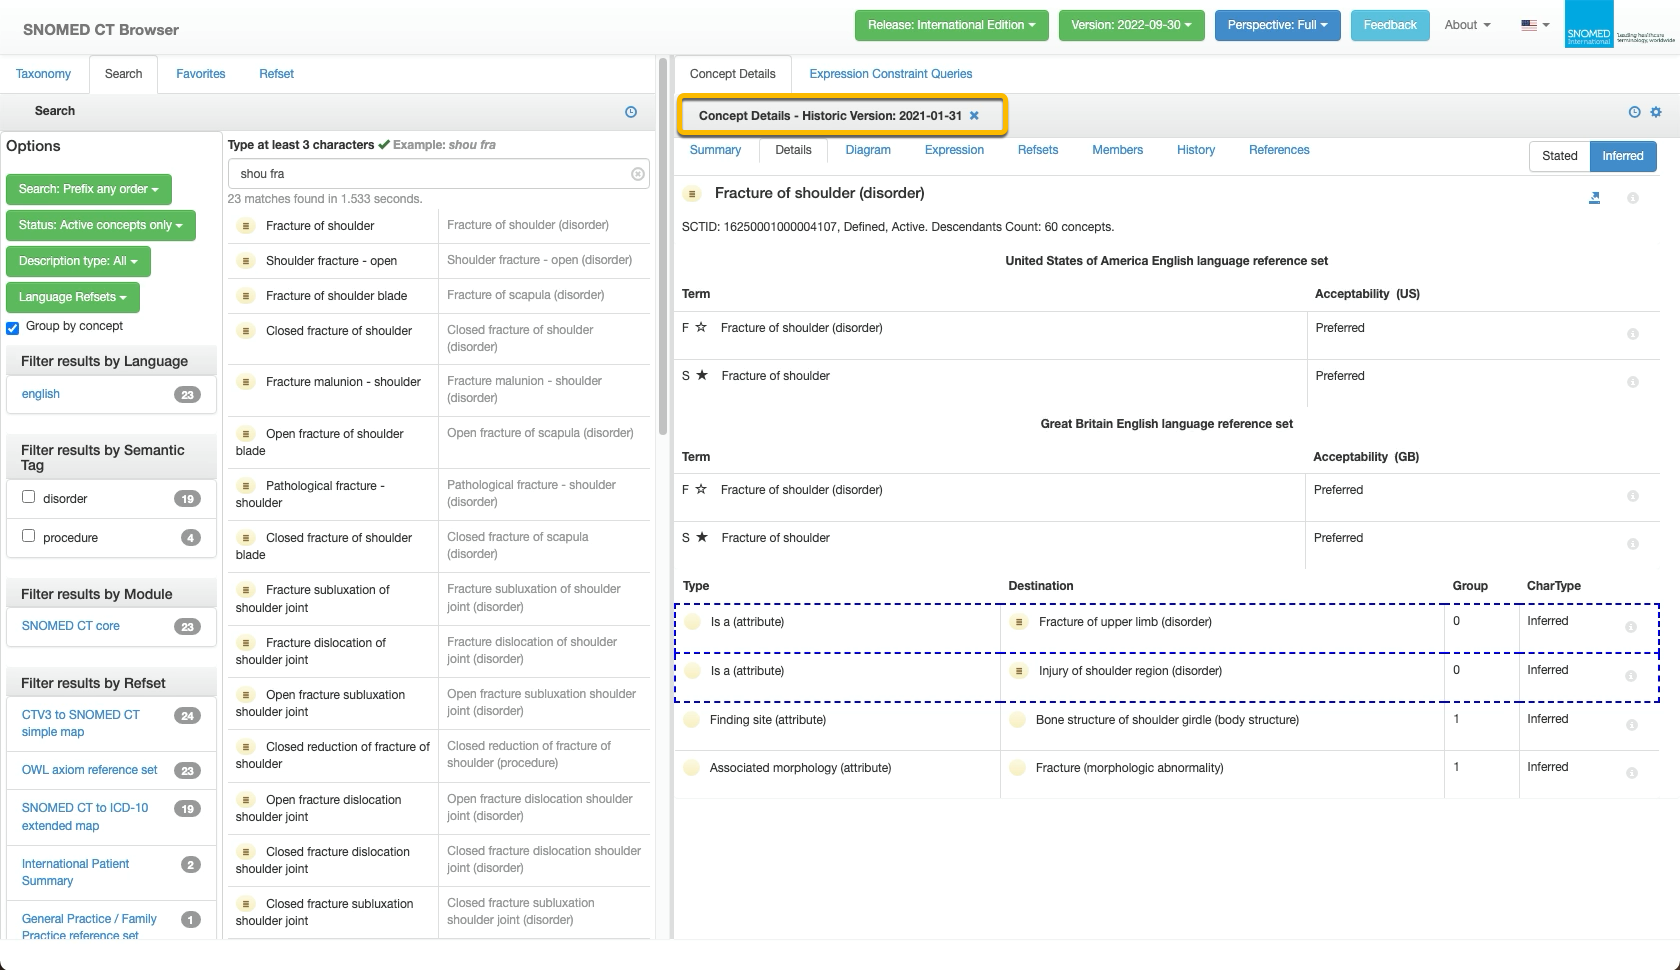
Task: Click info icon on Bone structure of shoulder girdle row
Action: pos(1631,725)
